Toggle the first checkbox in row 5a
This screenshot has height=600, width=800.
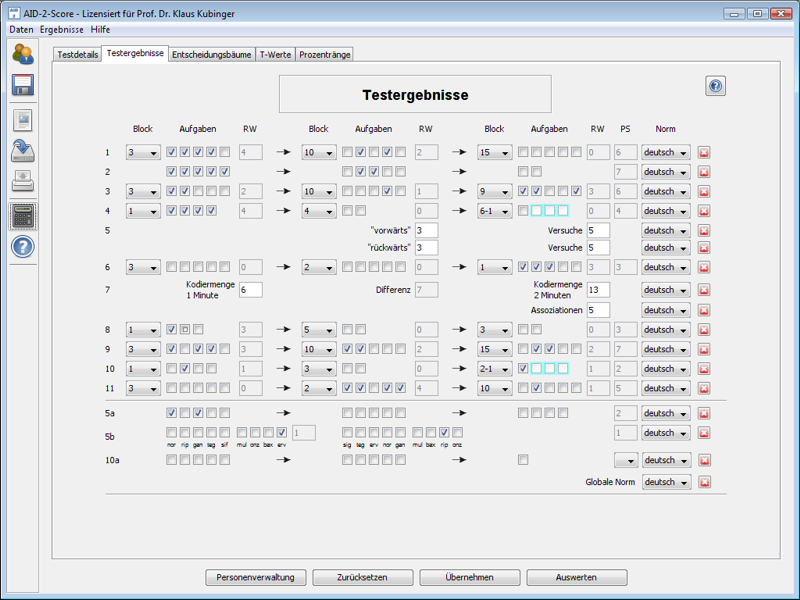(x=172, y=413)
